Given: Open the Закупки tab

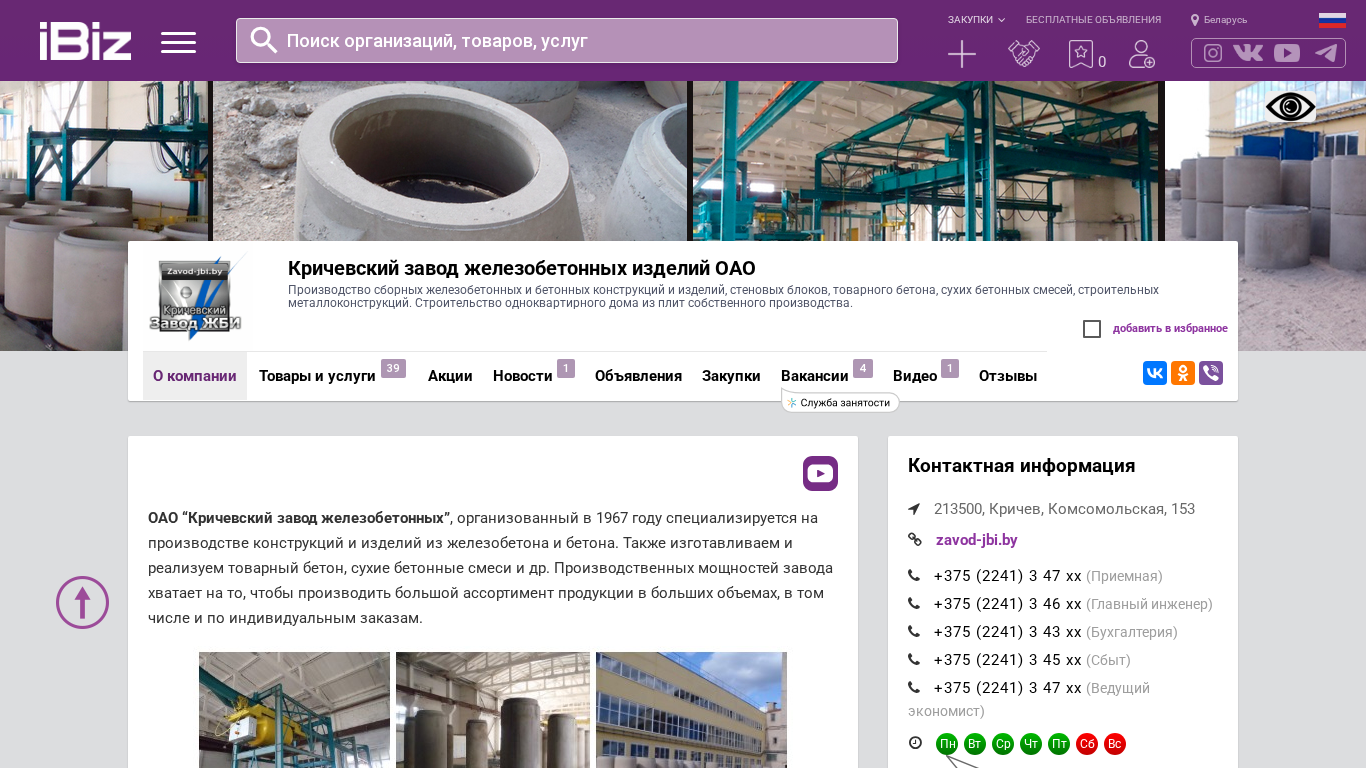Looking at the screenshot, I should click(x=731, y=376).
